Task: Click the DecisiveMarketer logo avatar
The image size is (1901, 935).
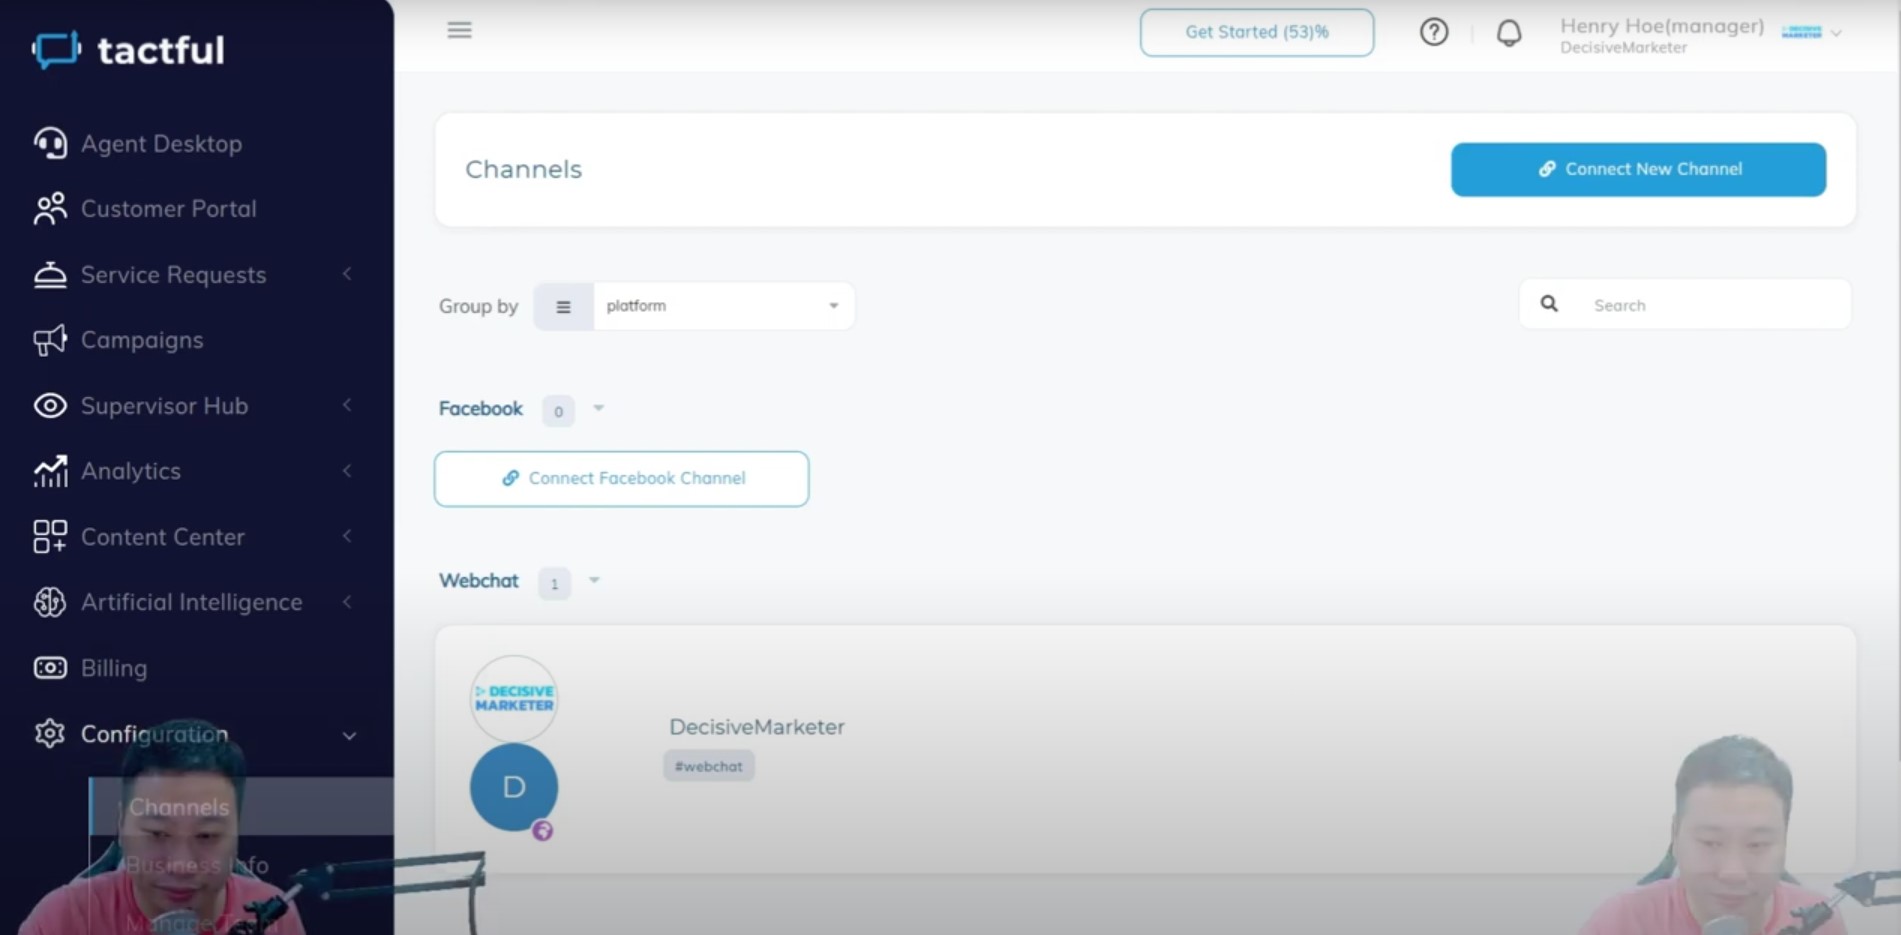Action: click(x=514, y=698)
